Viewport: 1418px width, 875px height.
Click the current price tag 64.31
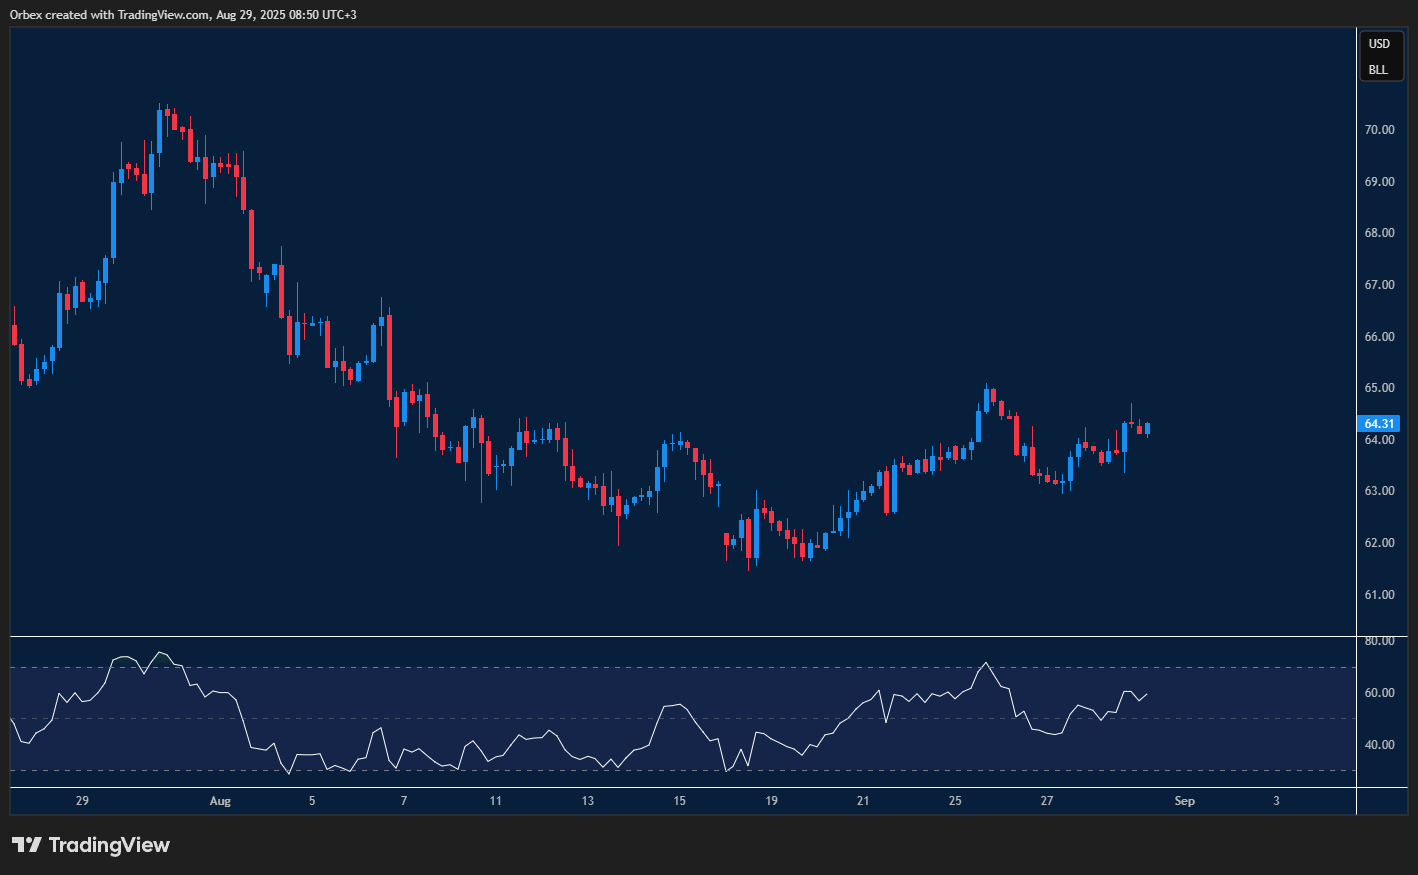pos(1379,424)
